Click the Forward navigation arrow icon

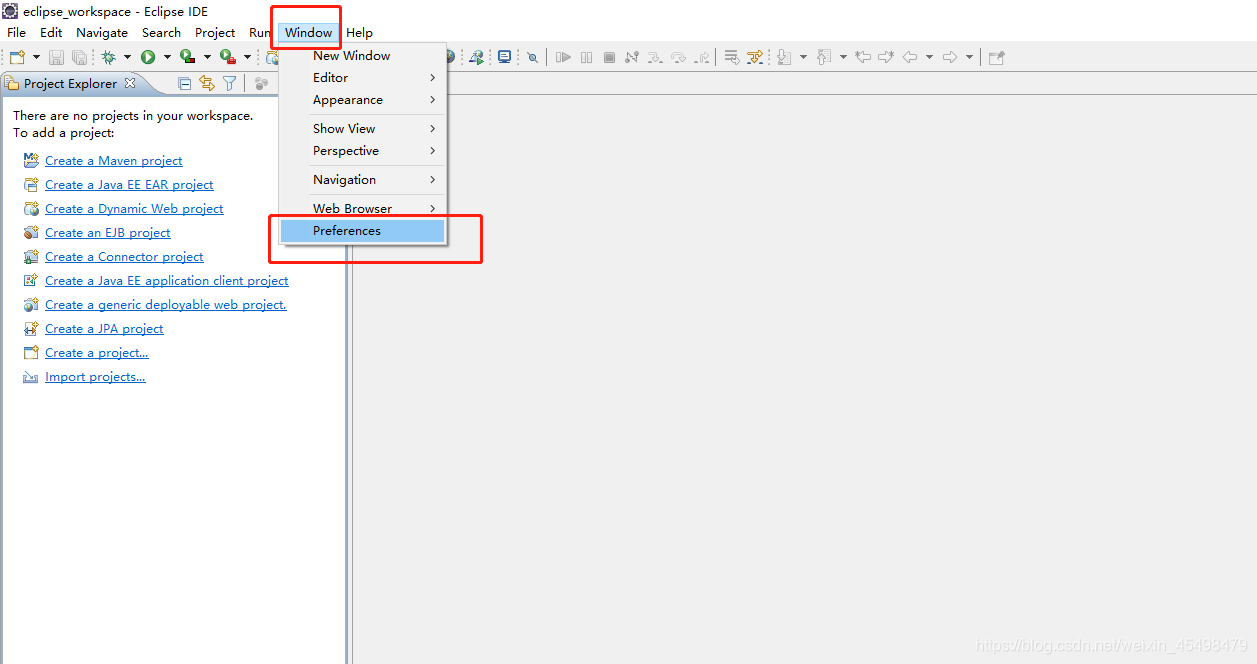pyautogui.click(x=950, y=57)
